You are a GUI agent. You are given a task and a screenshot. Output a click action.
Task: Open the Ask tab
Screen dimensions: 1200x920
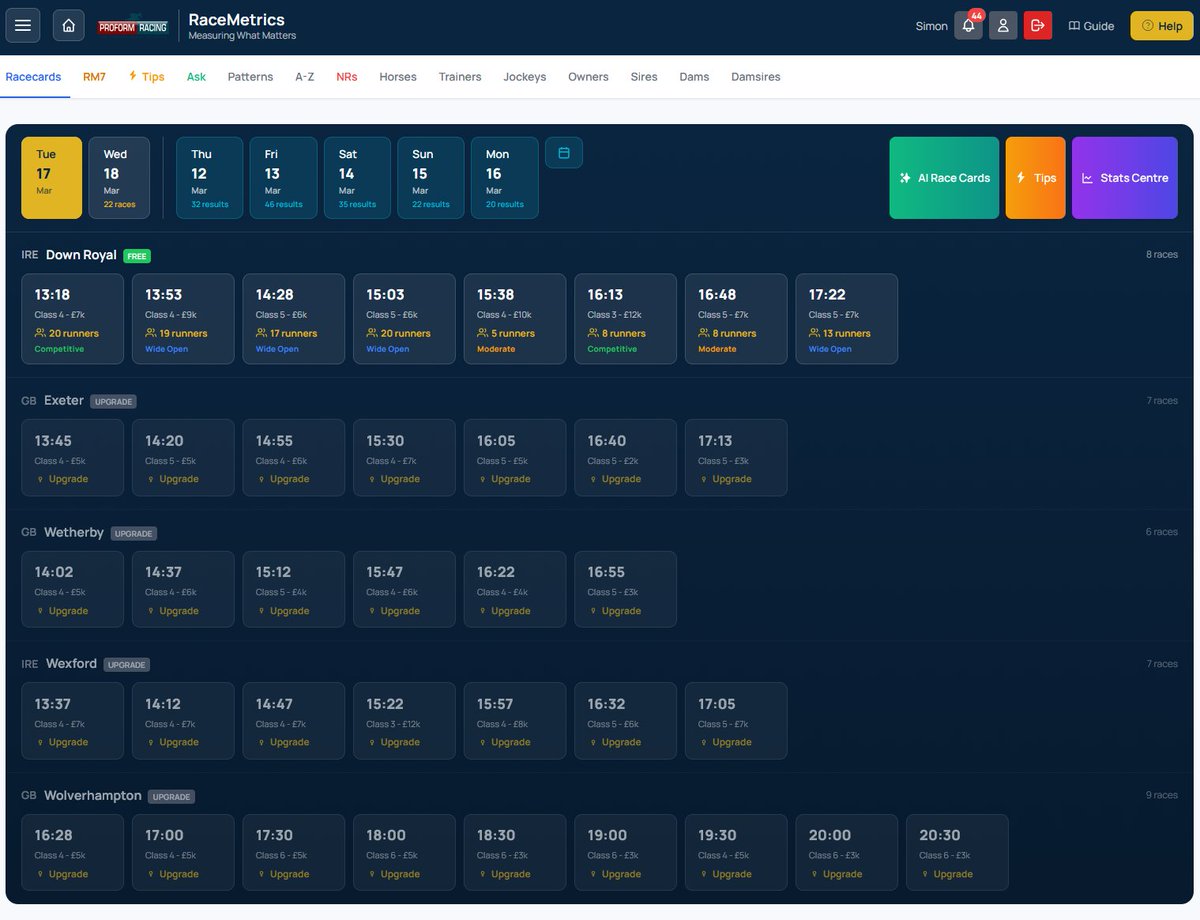click(x=196, y=77)
